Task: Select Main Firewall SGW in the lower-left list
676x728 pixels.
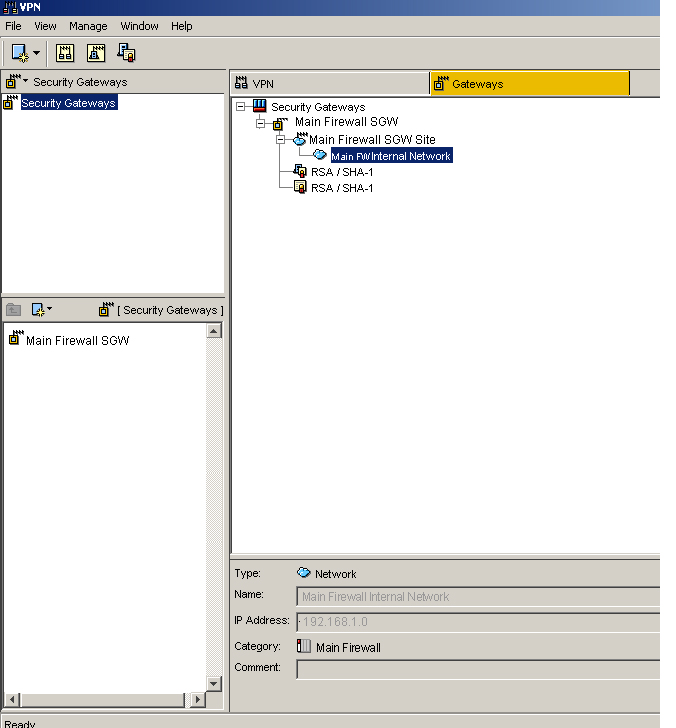Action: tap(77, 340)
